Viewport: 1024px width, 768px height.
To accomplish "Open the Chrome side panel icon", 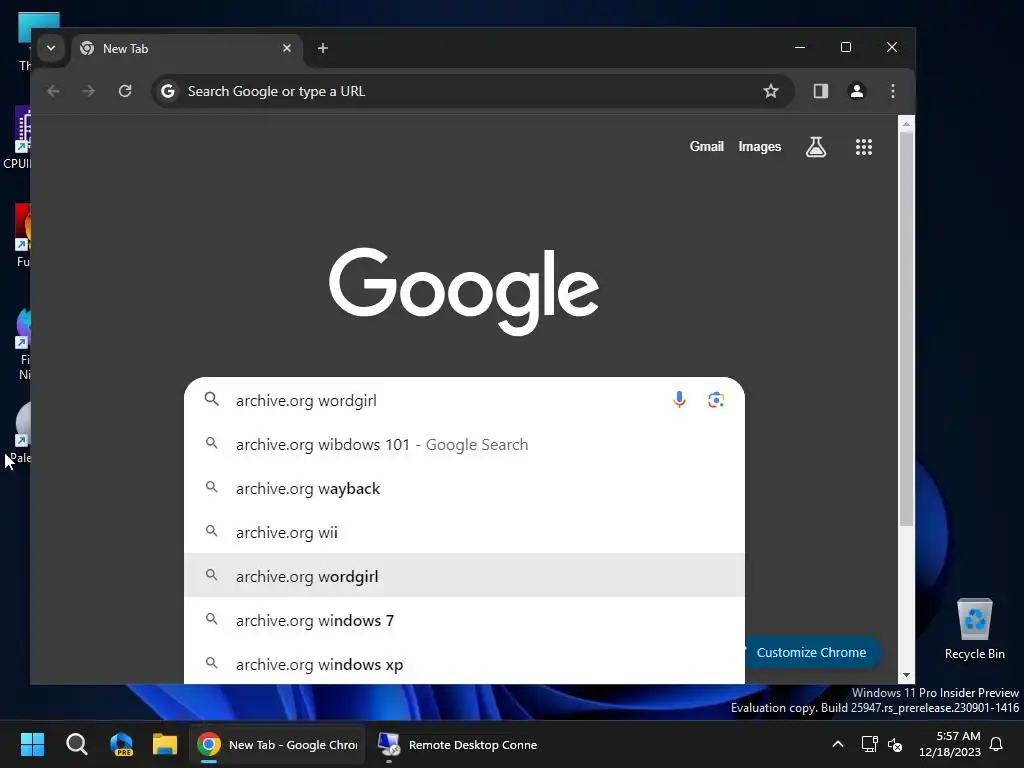I will click(821, 91).
